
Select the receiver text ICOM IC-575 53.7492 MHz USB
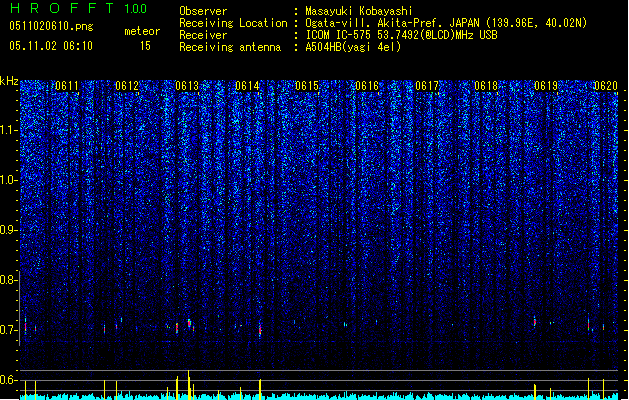(402, 35)
